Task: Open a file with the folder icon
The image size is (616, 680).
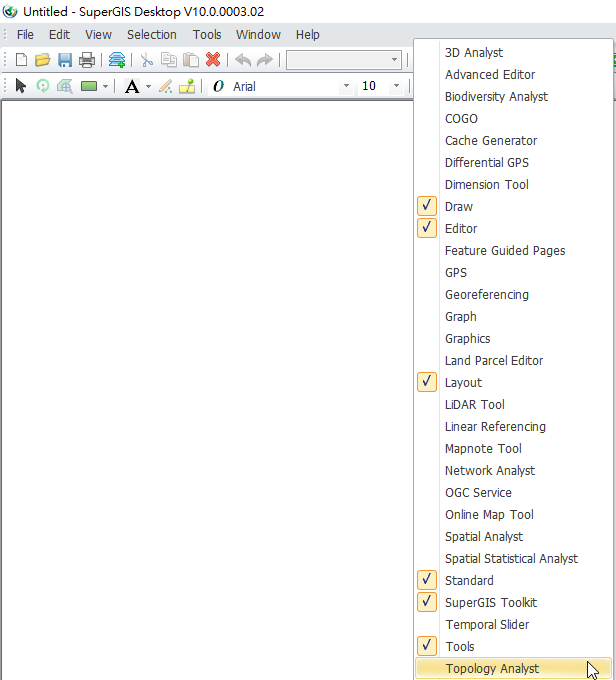Action: (x=43, y=60)
